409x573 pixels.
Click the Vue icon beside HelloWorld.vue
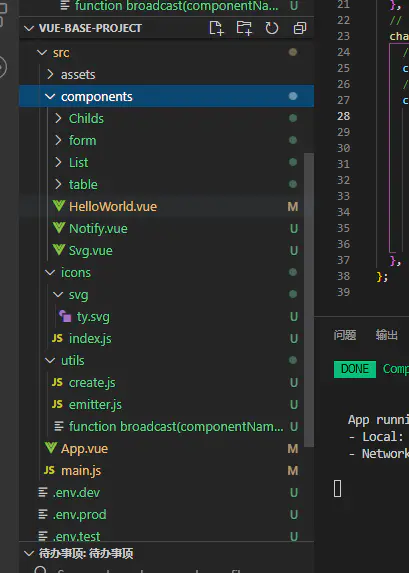(59, 206)
